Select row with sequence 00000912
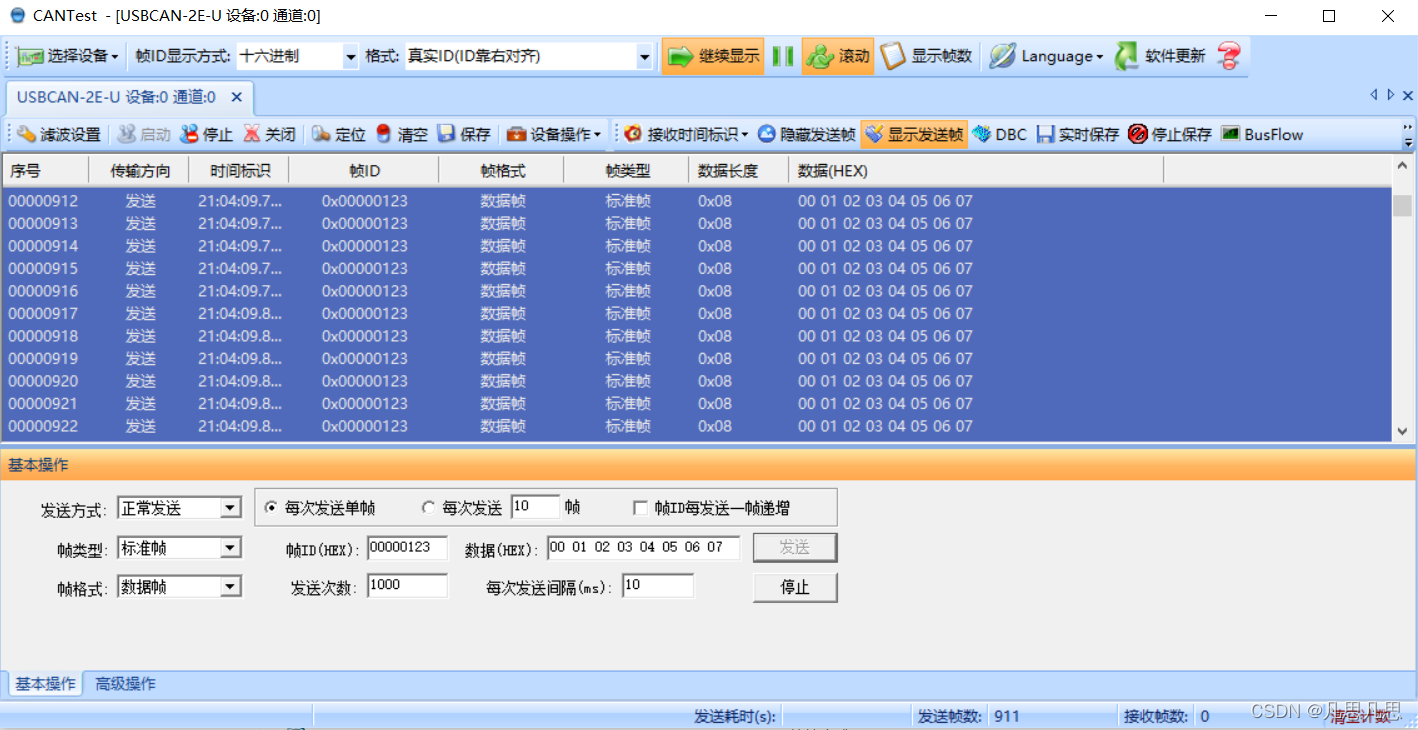Image resolution: width=1418 pixels, height=730 pixels. pyautogui.click(x=696, y=201)
